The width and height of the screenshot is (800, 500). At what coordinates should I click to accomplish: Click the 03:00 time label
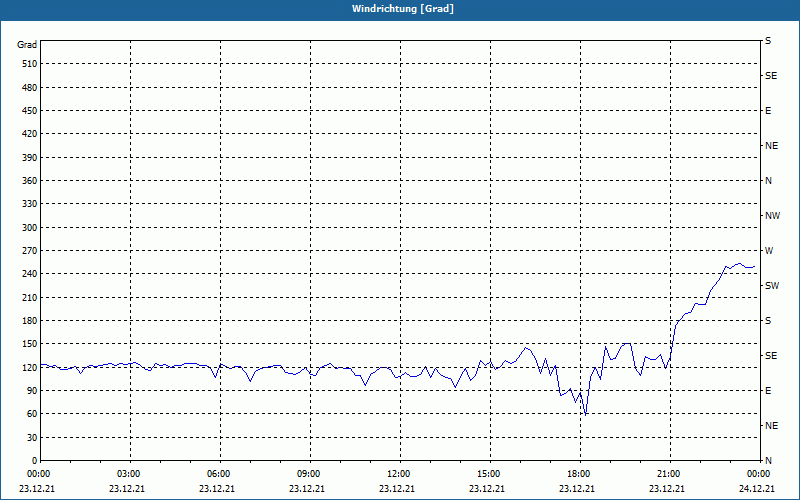click(130, 474)
